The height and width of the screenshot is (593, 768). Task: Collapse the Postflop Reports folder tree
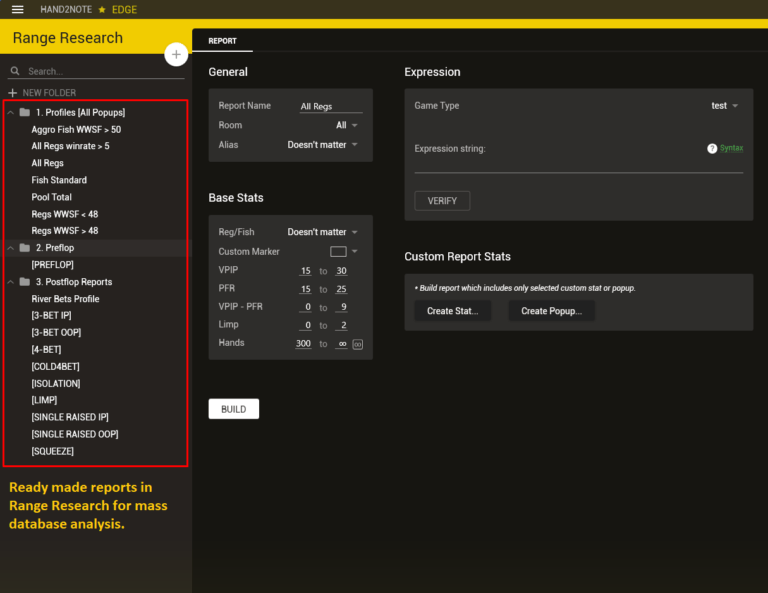click(10, 282)
